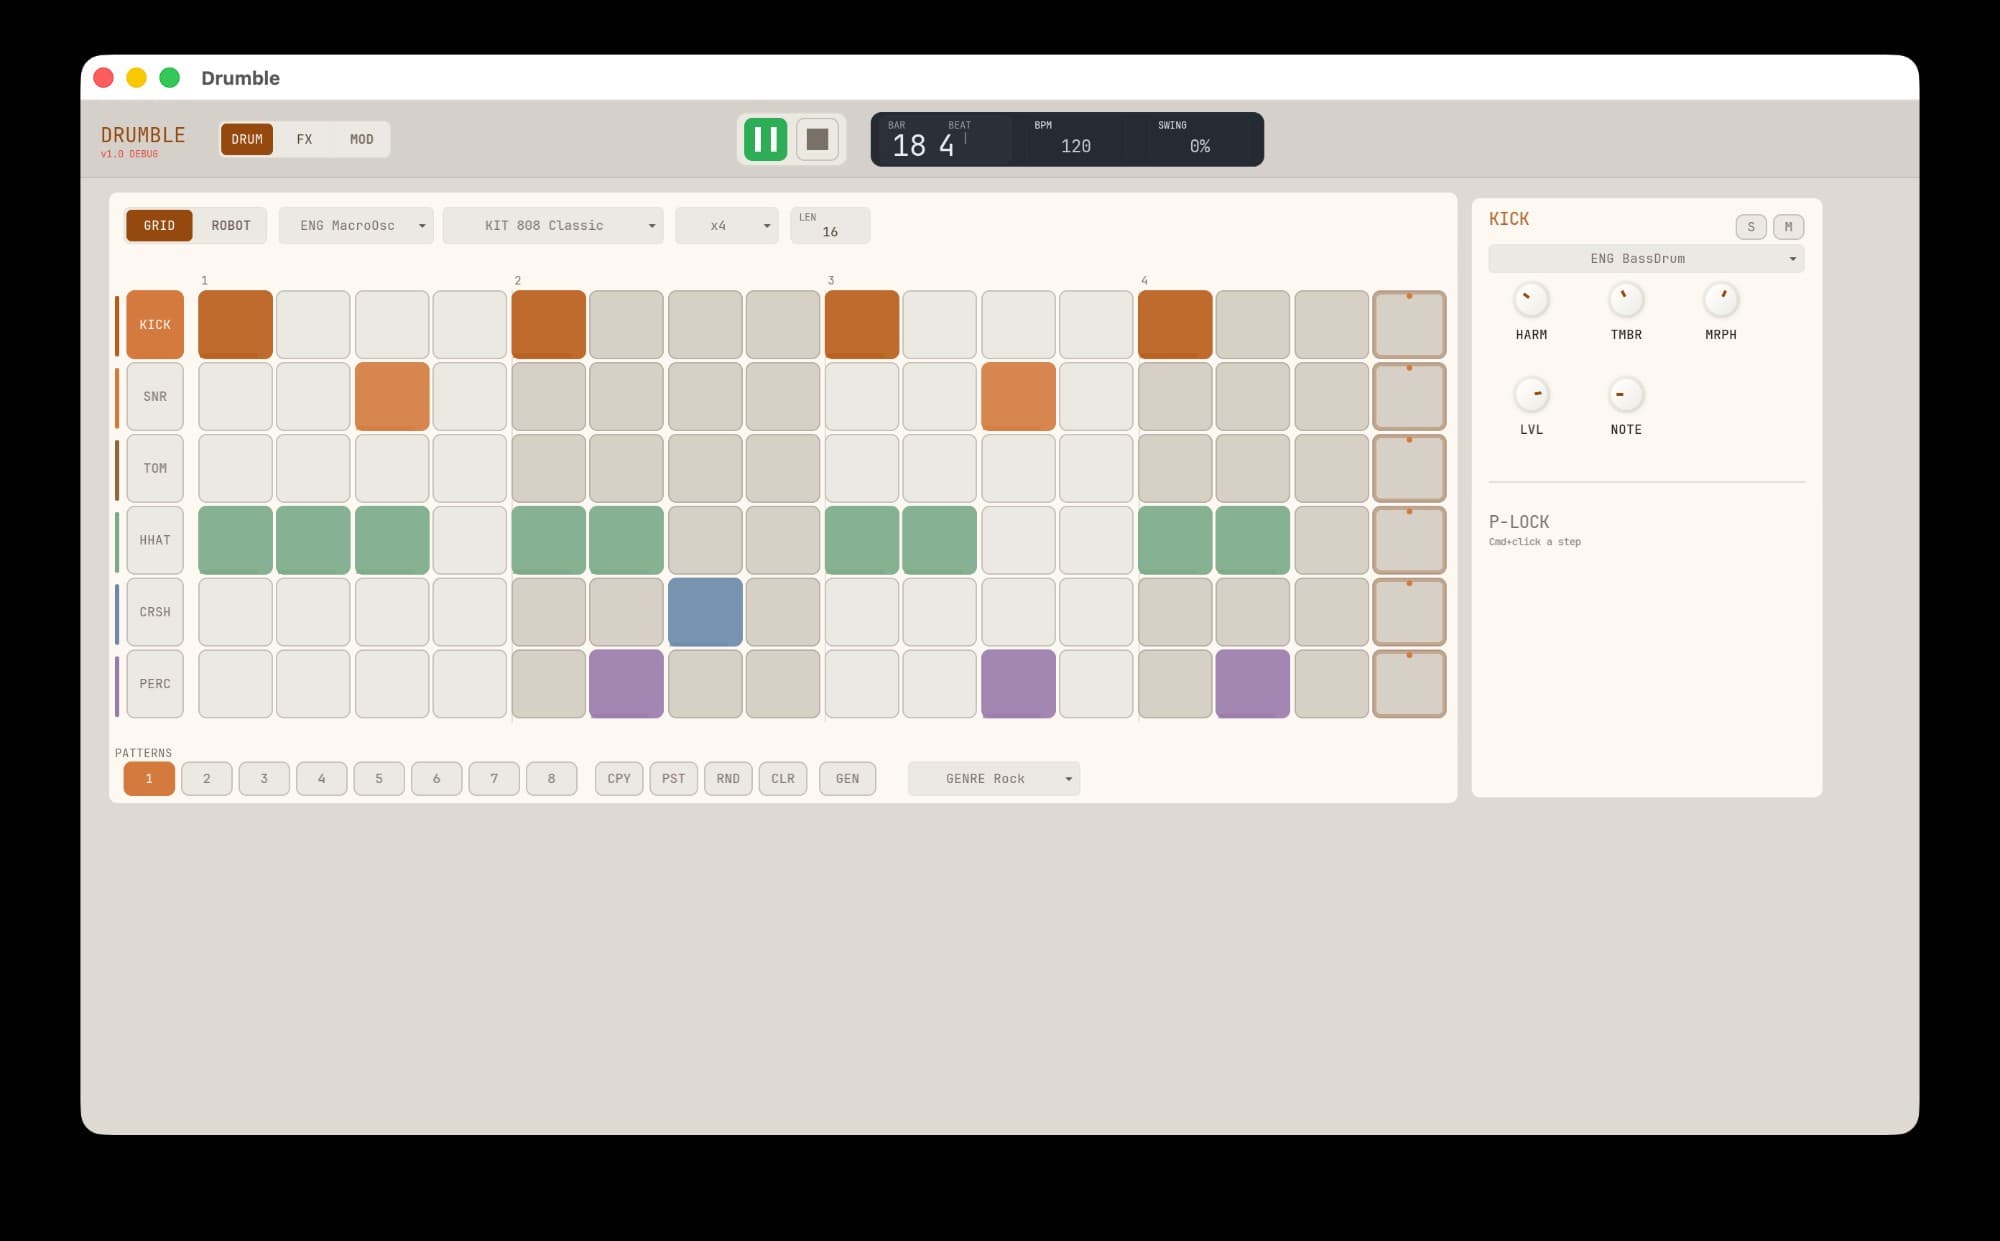This screenshot has height=1241, width=2000.
Task: Adjust the HARM knob on KICK panel
Action: (x=1531, y=302)
